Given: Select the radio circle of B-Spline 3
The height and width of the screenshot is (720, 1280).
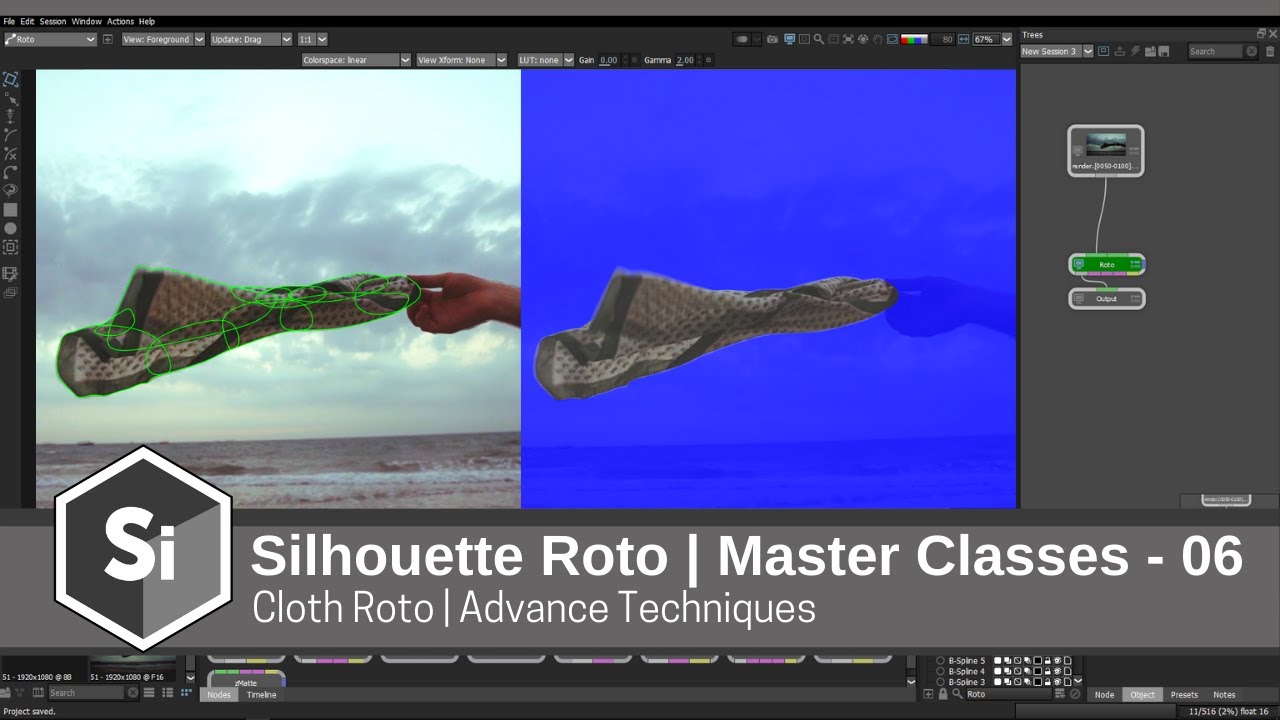Looking at the screenshot, I should click(940, 682).
